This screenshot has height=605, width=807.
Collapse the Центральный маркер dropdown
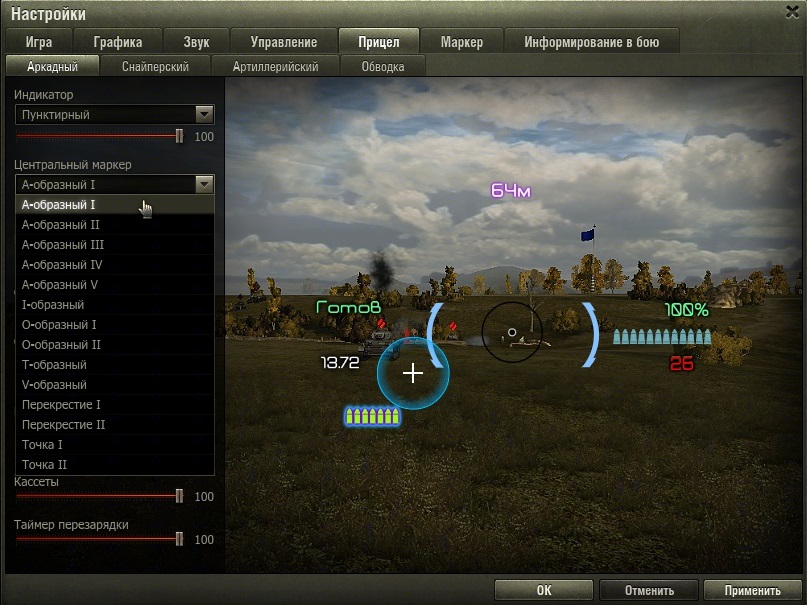point(115,184)
